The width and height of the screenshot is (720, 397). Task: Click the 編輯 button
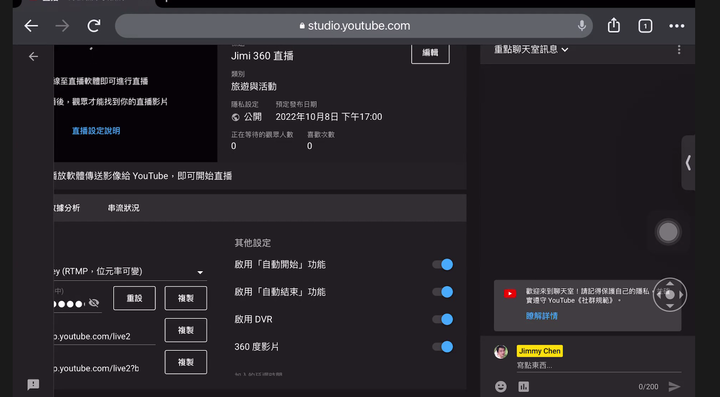click(x=430, y=53)
